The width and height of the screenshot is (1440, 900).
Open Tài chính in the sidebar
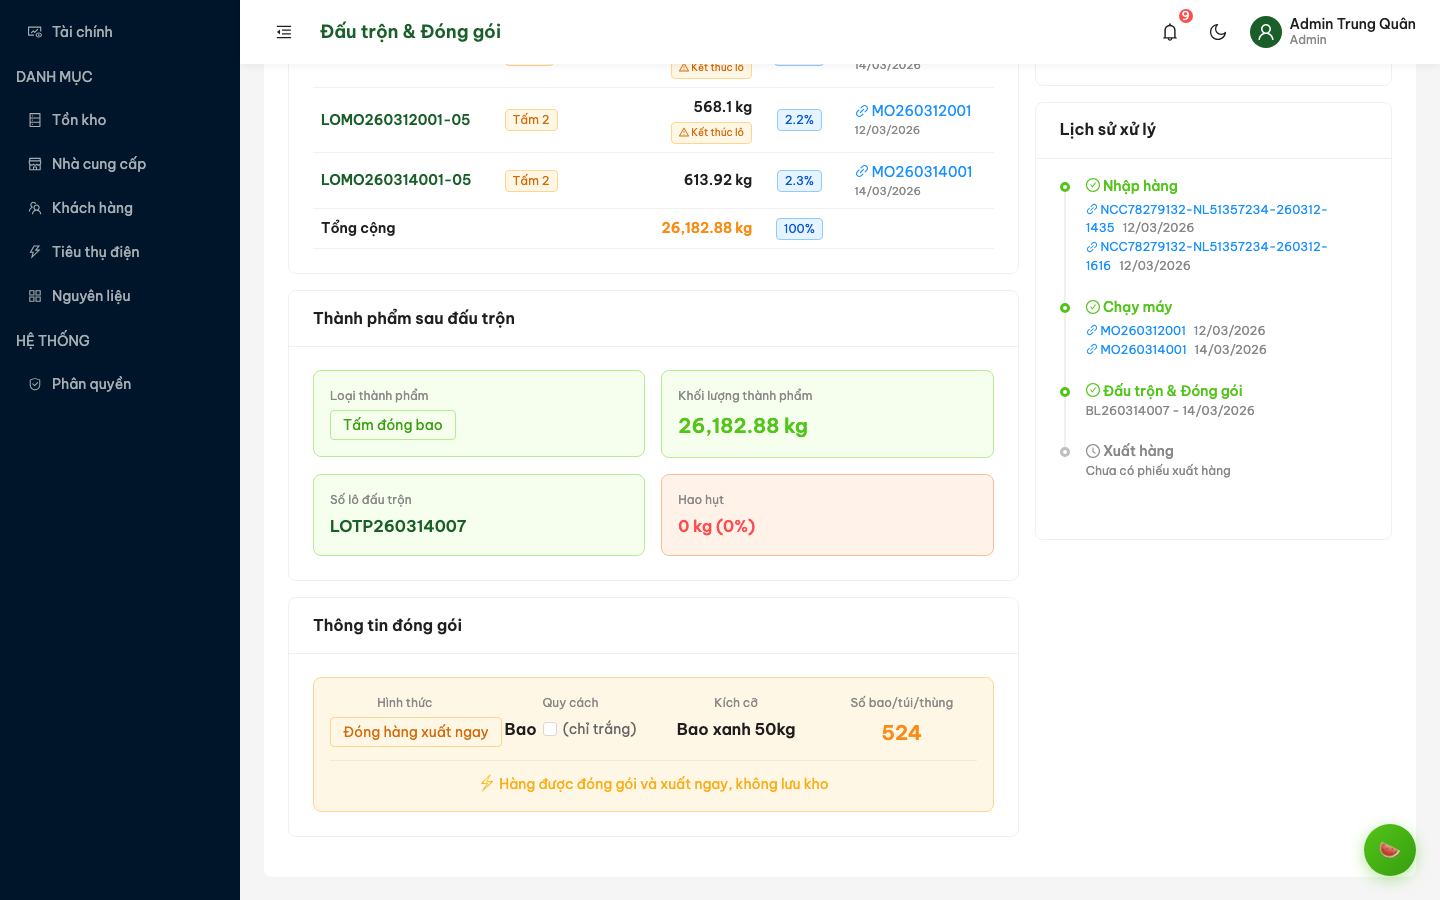[82, 32]
